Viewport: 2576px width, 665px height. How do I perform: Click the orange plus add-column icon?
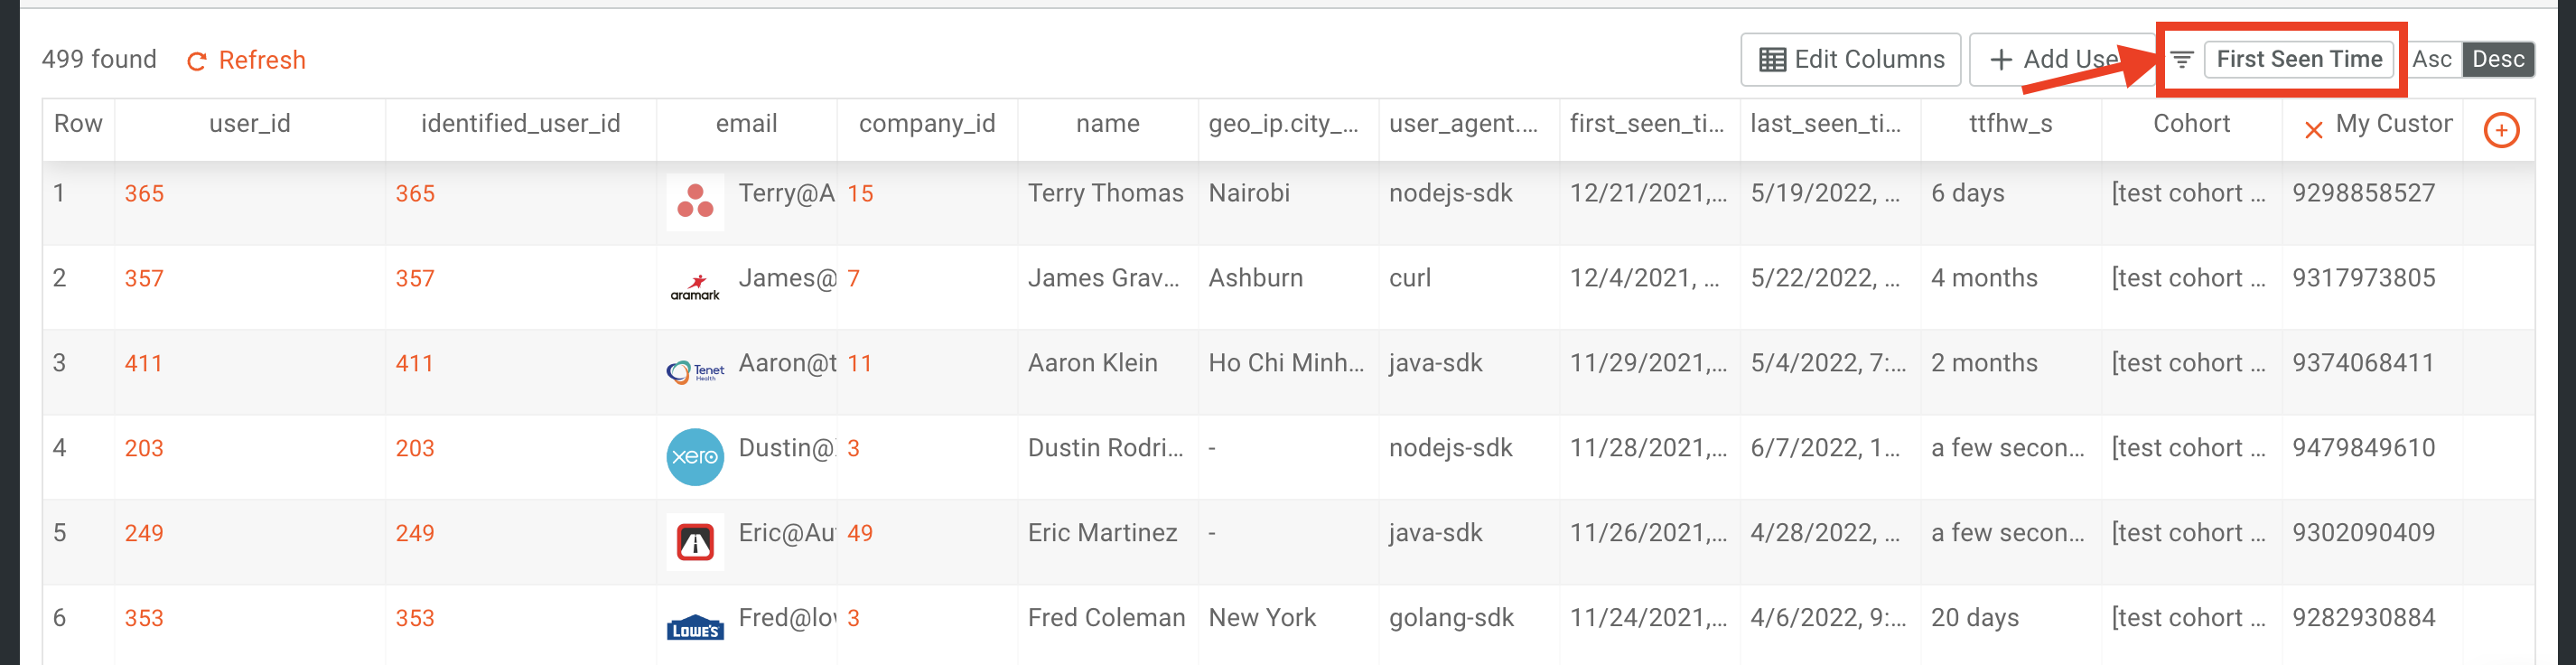click(x=2501, y=130)
